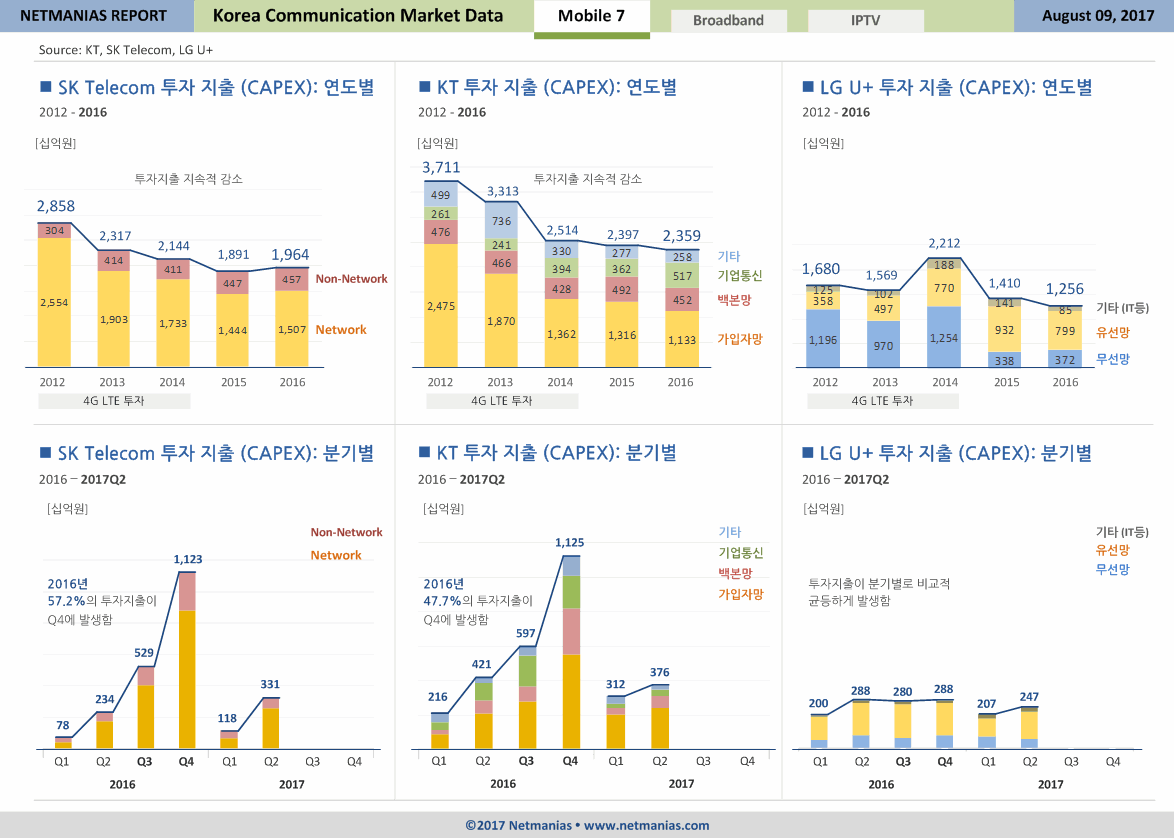Screen dimensions: 1174x838
Task: Open www.netmanias.com footer link
Action: tap(646, 825)
